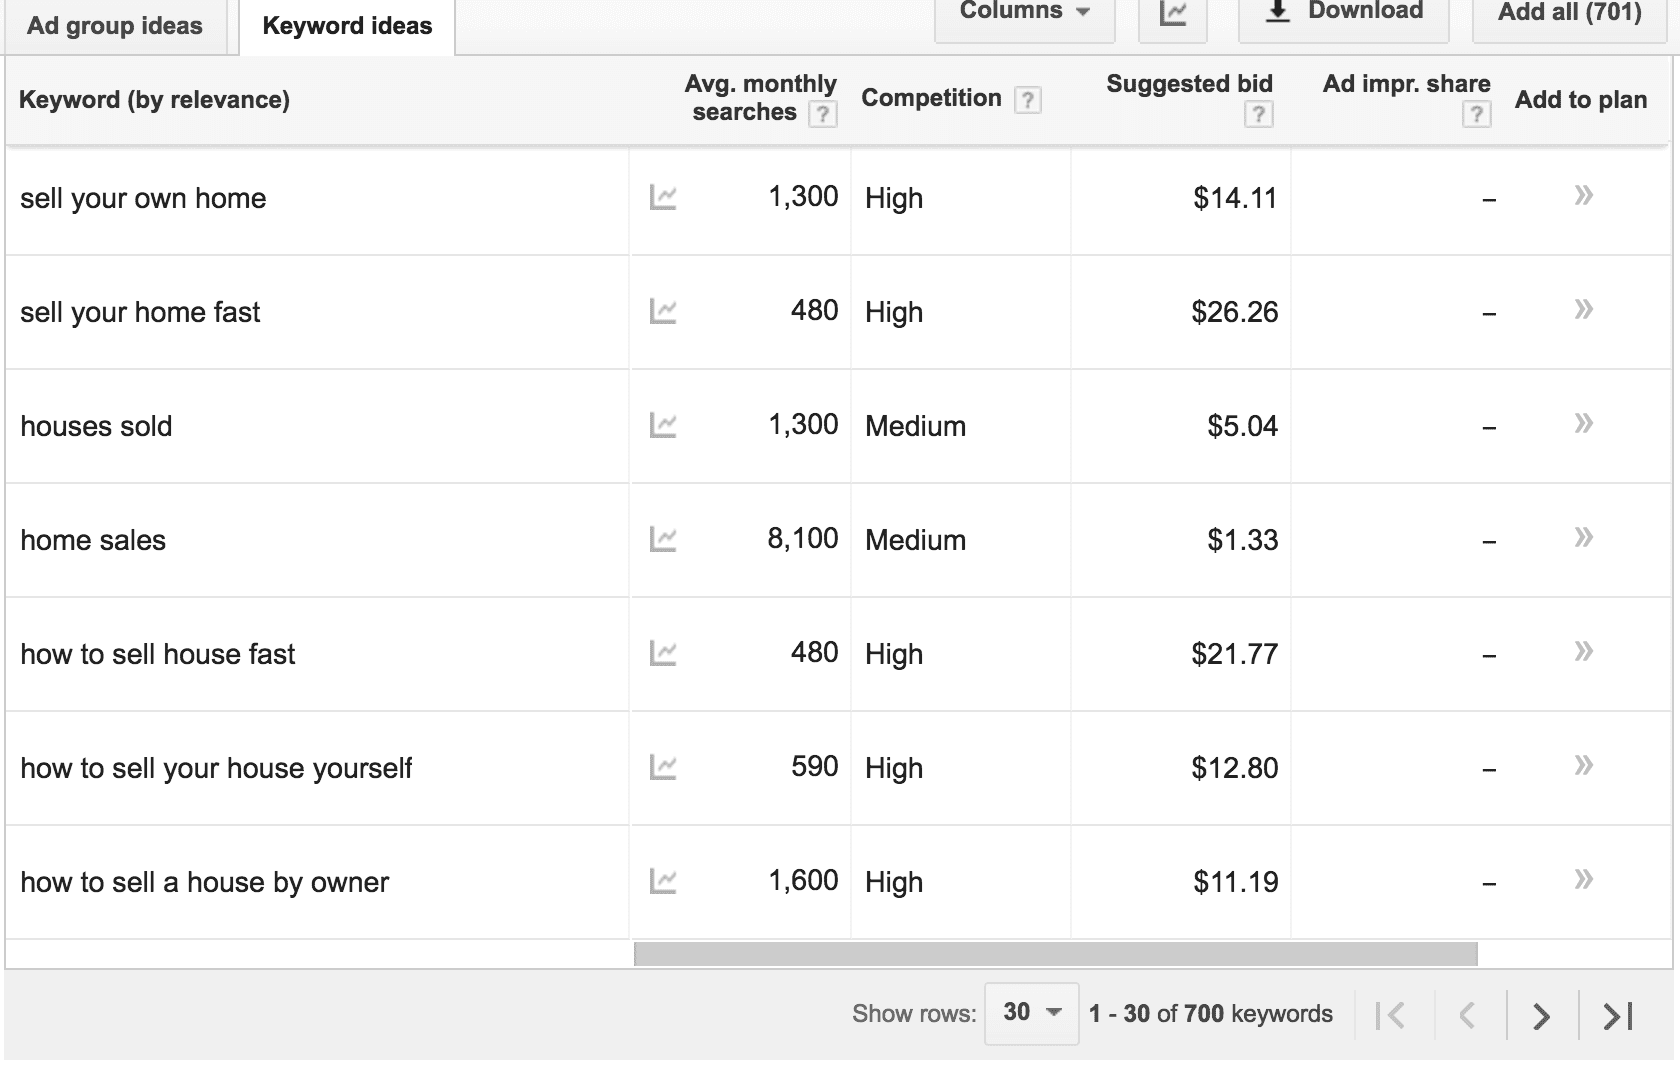Sort by Keyword (by relevance) header
The image size is (1680, 1074).
(155, 100)
